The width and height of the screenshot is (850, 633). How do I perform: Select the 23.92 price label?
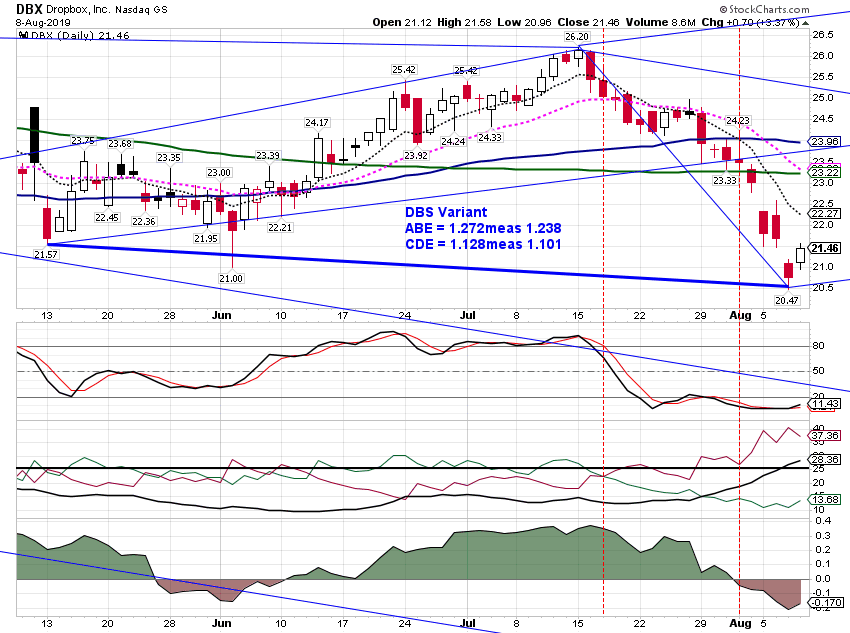click(416, 156)
